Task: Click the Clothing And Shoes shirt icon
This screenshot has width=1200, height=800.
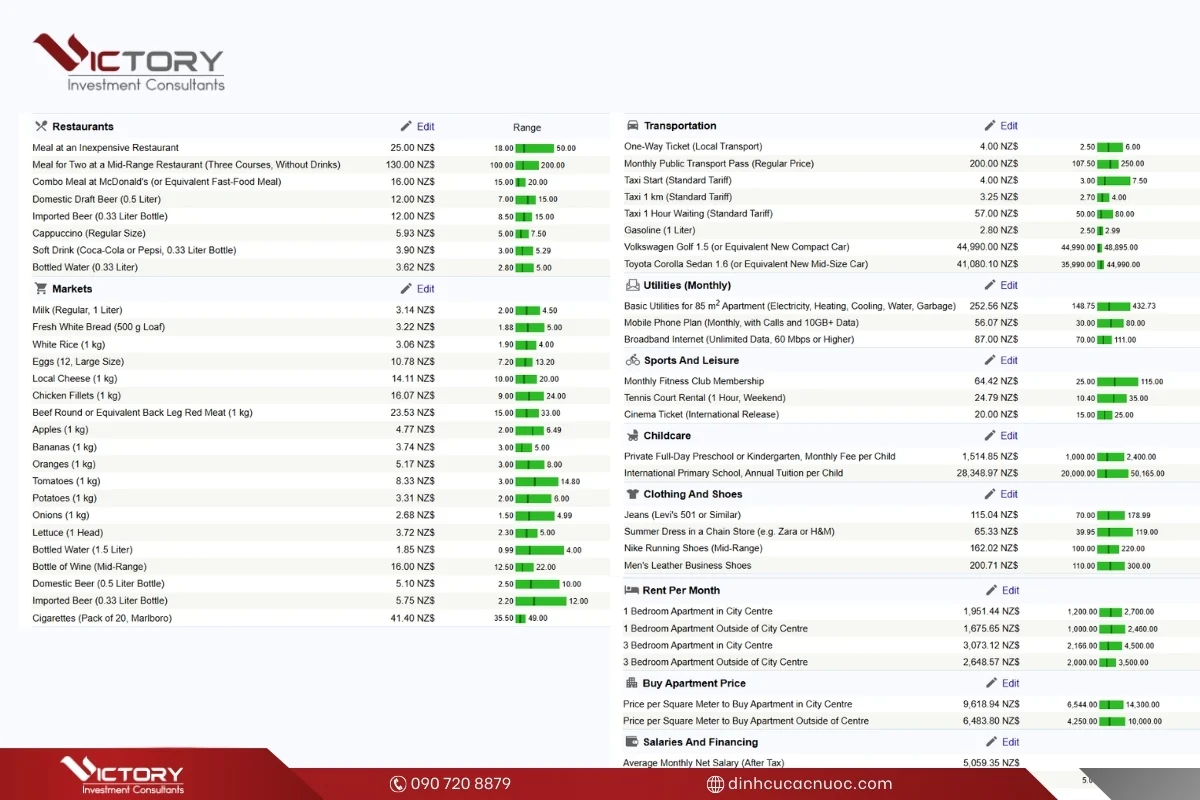Action: coord(633,494)
